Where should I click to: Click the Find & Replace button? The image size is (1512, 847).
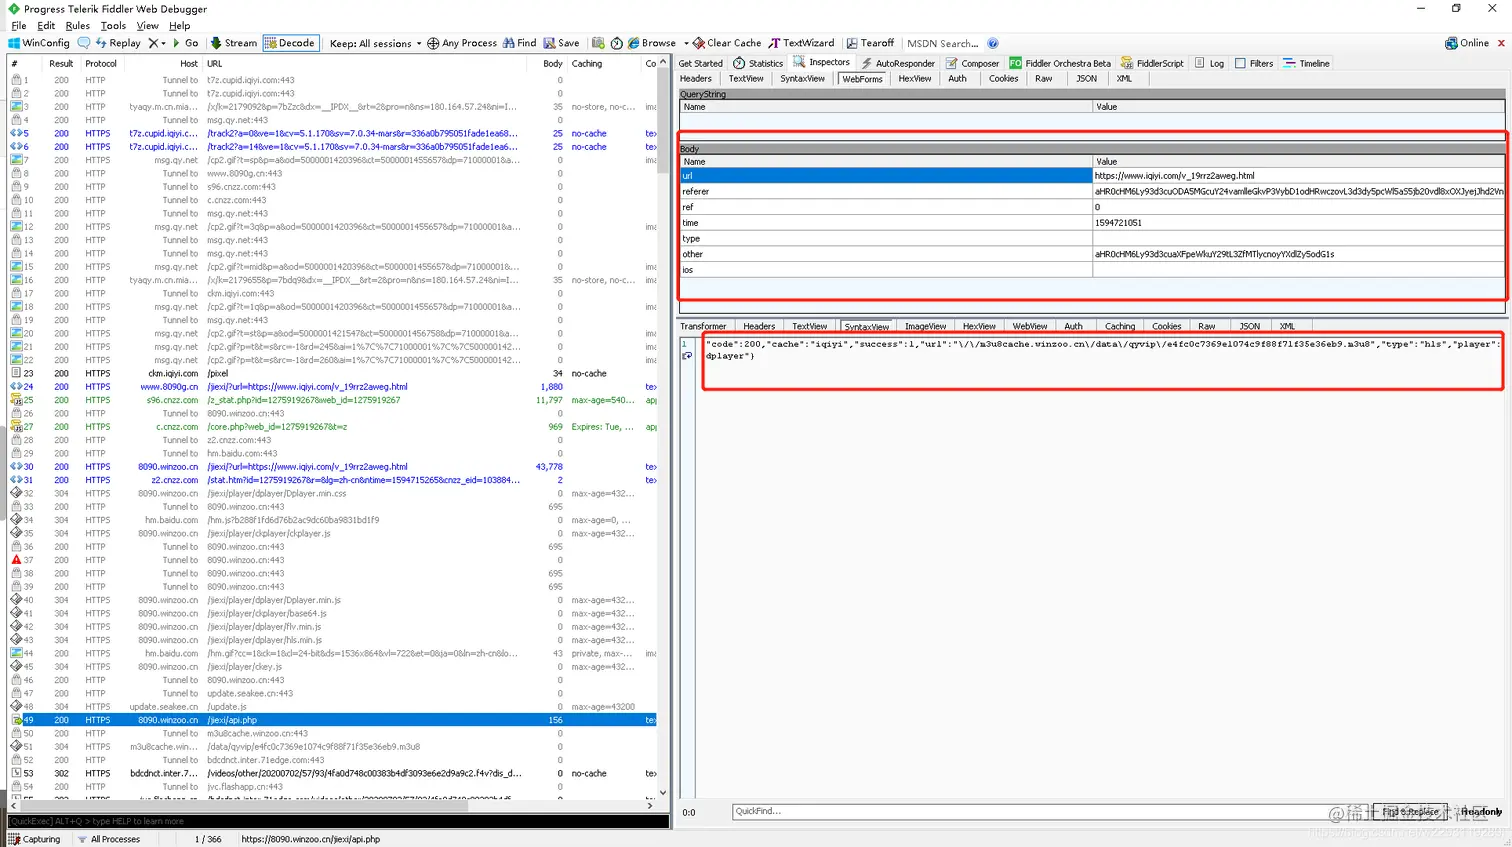[x=1410, y=811]
